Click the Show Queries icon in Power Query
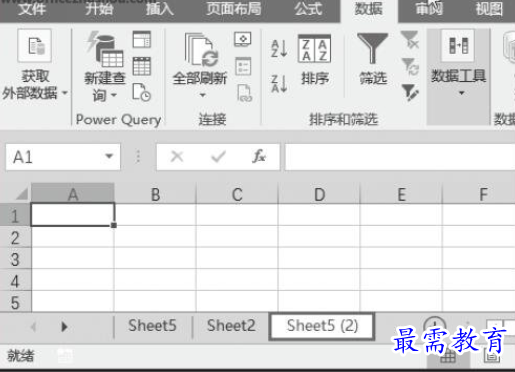 tap(142, 40)
